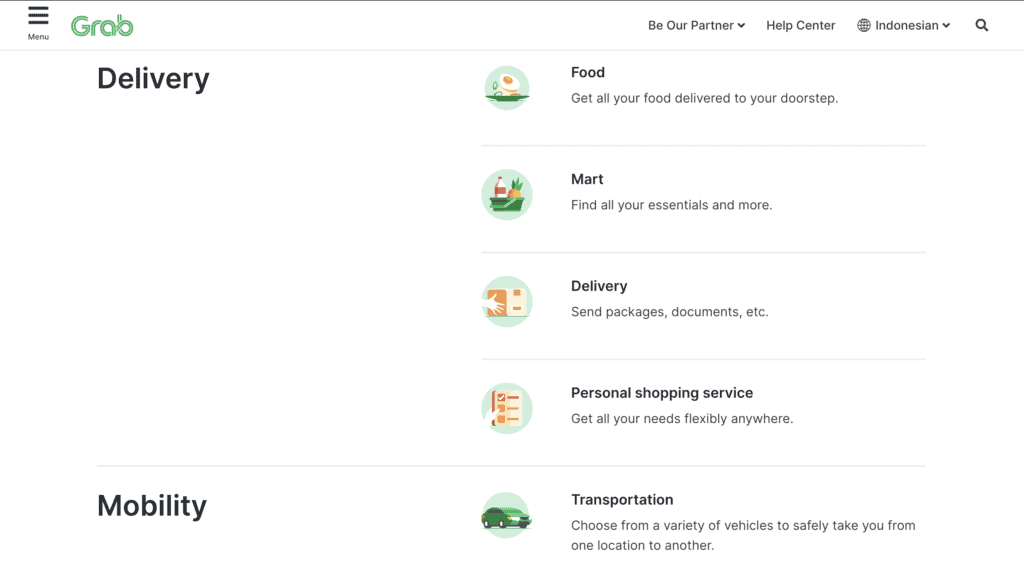This screenshot has width=1024, height=579.
Task: Open the Transportation service link
Action: (x=622, y=500)
